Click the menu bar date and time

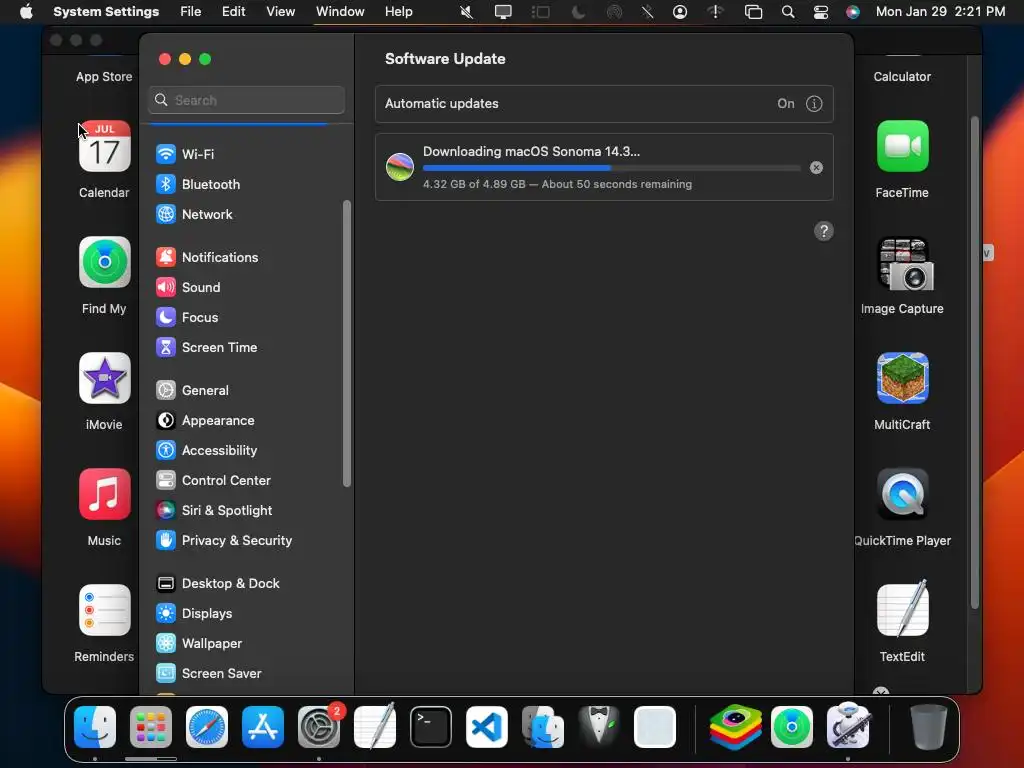tap(940, 12)
